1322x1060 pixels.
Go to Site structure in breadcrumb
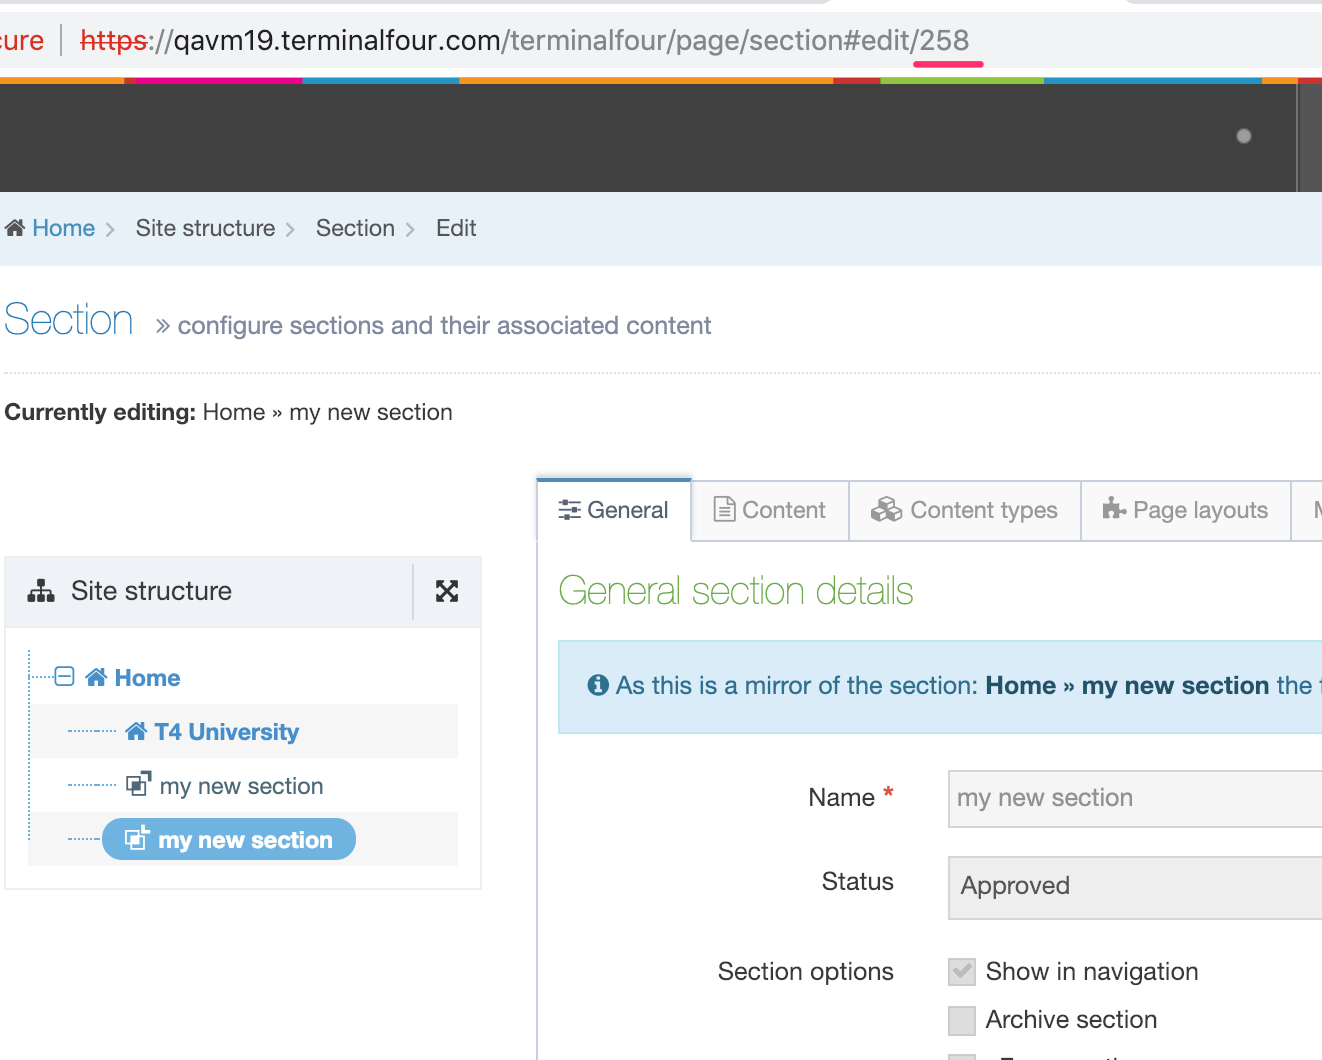(x=205, y=228)
